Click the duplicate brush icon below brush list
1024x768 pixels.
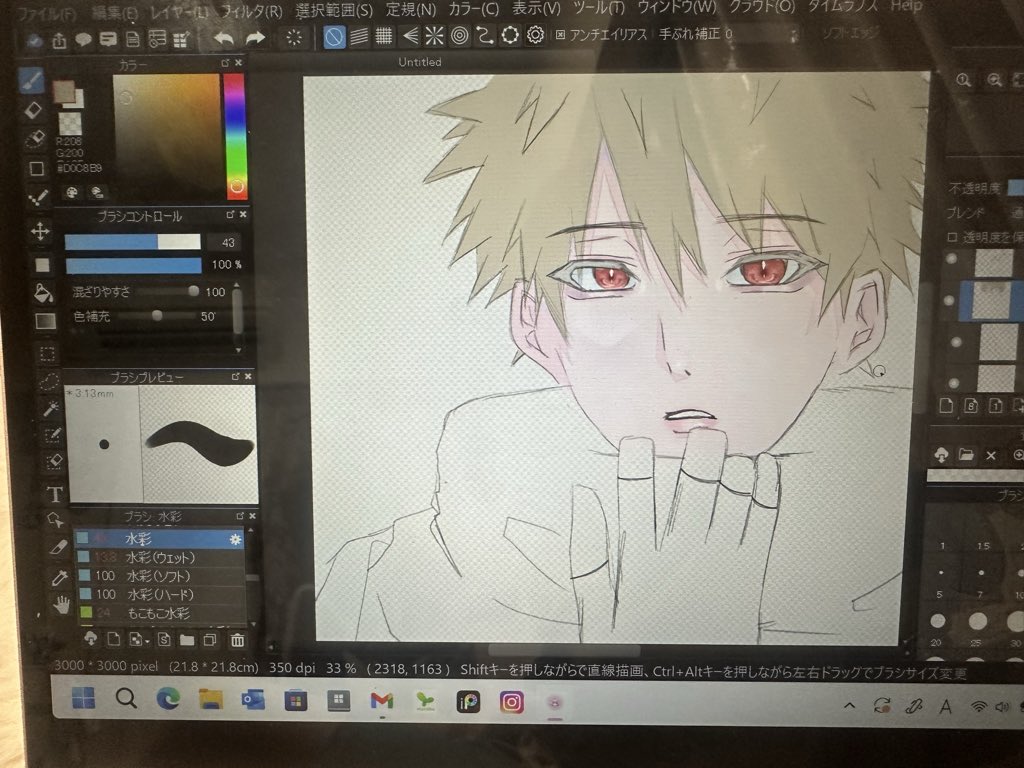pos(210,640)
